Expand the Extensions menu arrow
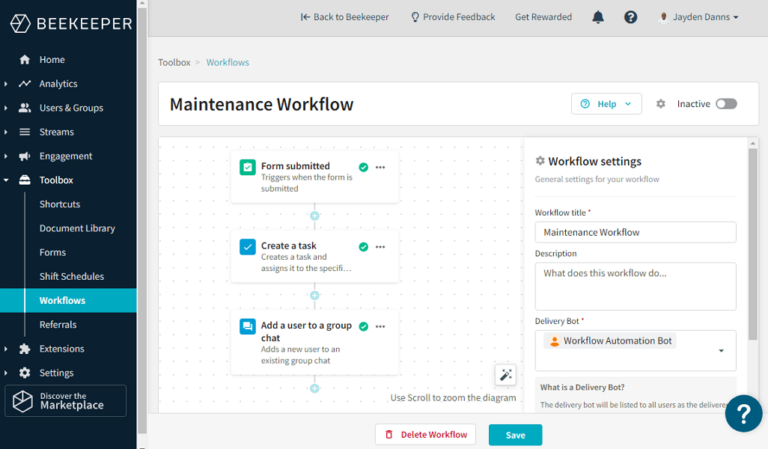The height and width of the screenshot is (449, 768). [6, 349]
